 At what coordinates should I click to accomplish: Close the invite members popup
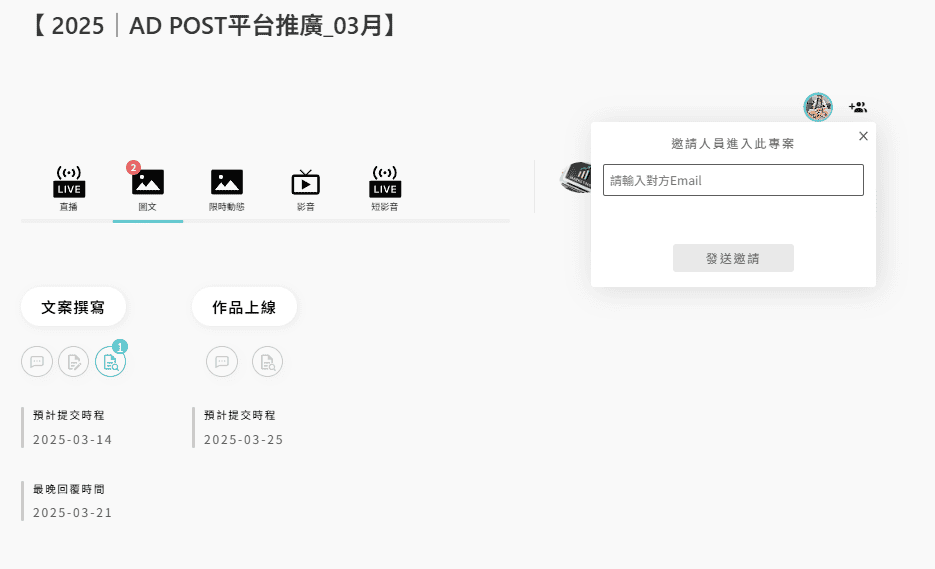(x=863, y=136)
